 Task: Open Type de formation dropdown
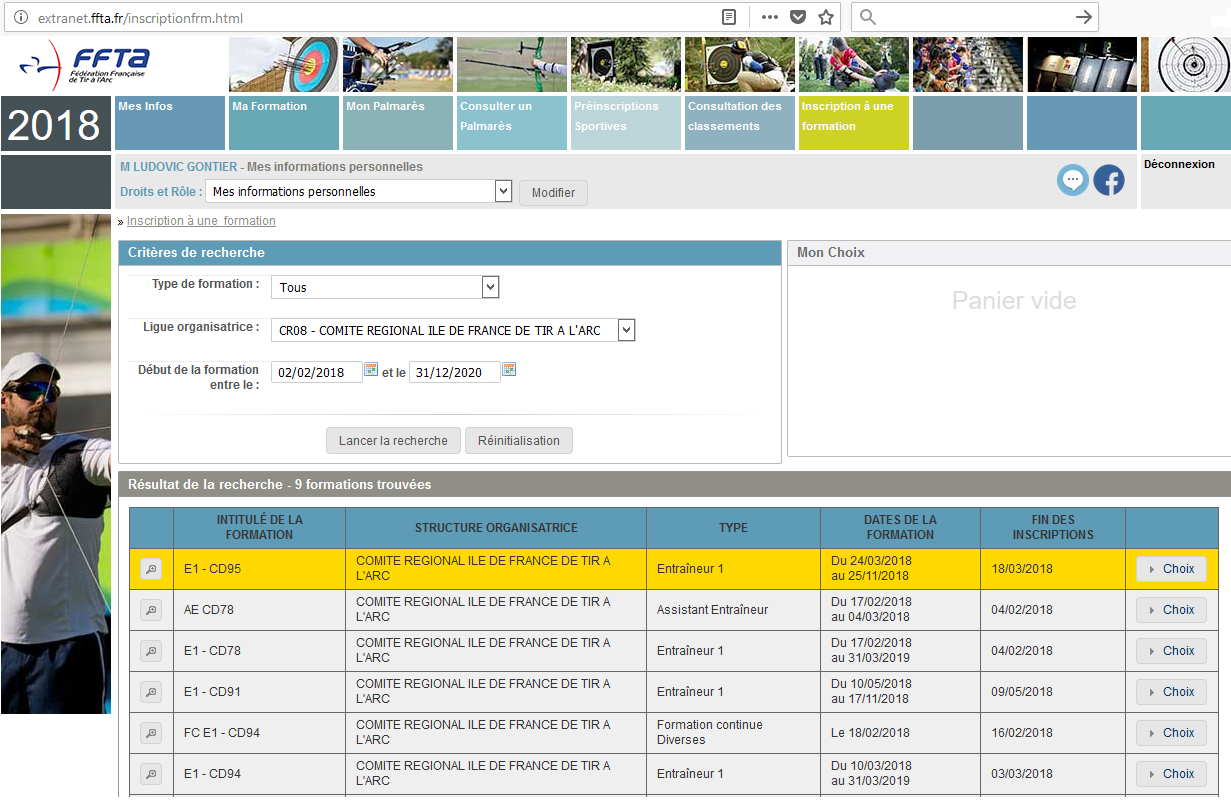tap(385, 287)
